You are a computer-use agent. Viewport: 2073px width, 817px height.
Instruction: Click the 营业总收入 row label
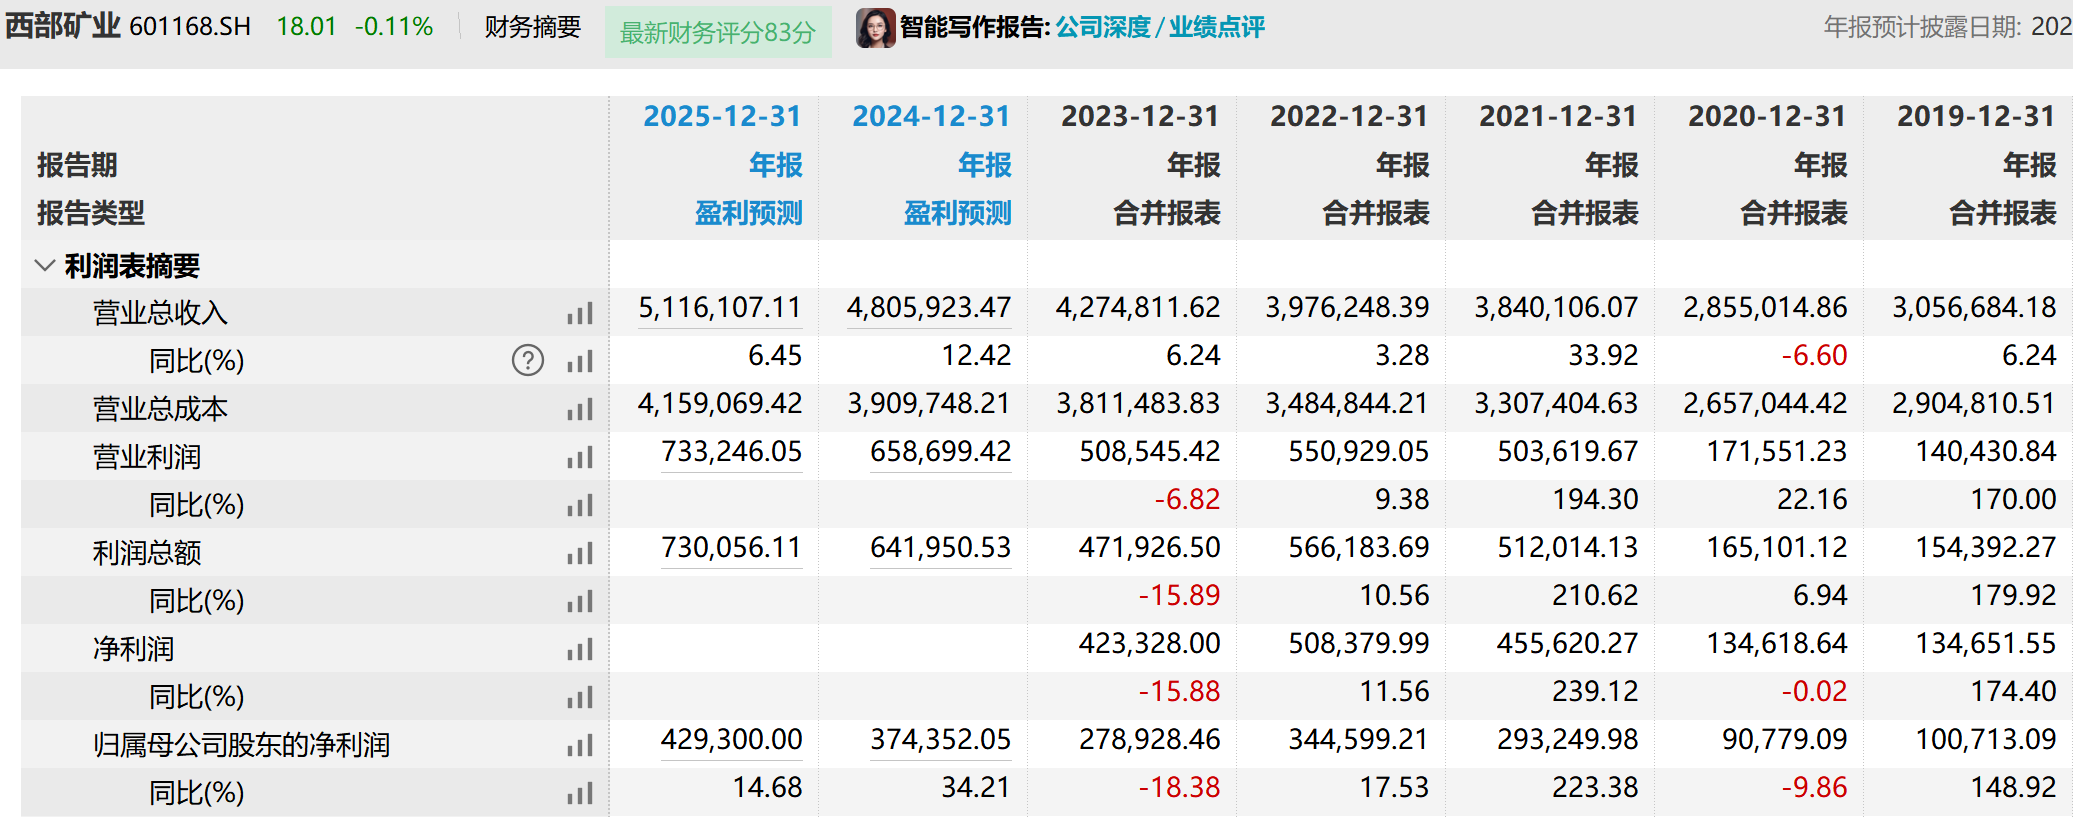click(x=160, y=313)
